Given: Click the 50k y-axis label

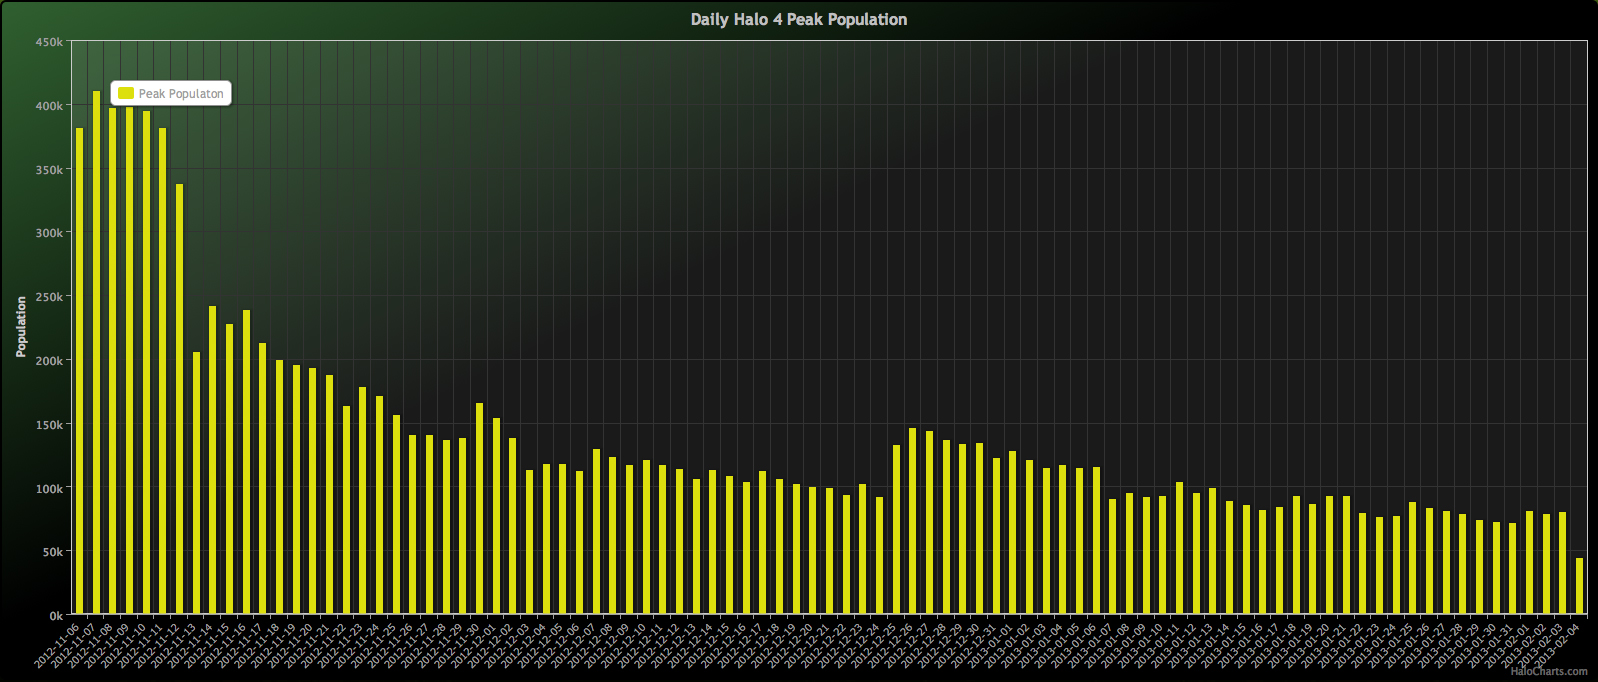Looking at the screenshot, I should point(52,552).
